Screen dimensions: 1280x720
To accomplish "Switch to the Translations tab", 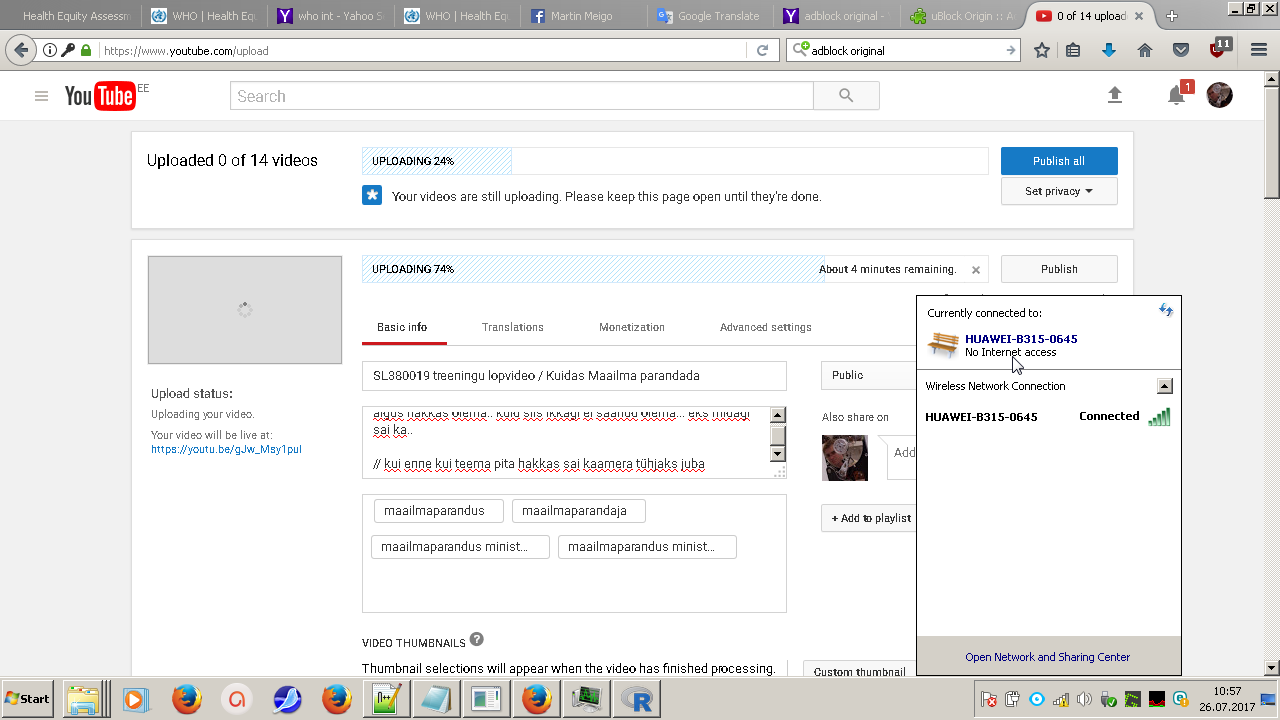I will point(512,327).
